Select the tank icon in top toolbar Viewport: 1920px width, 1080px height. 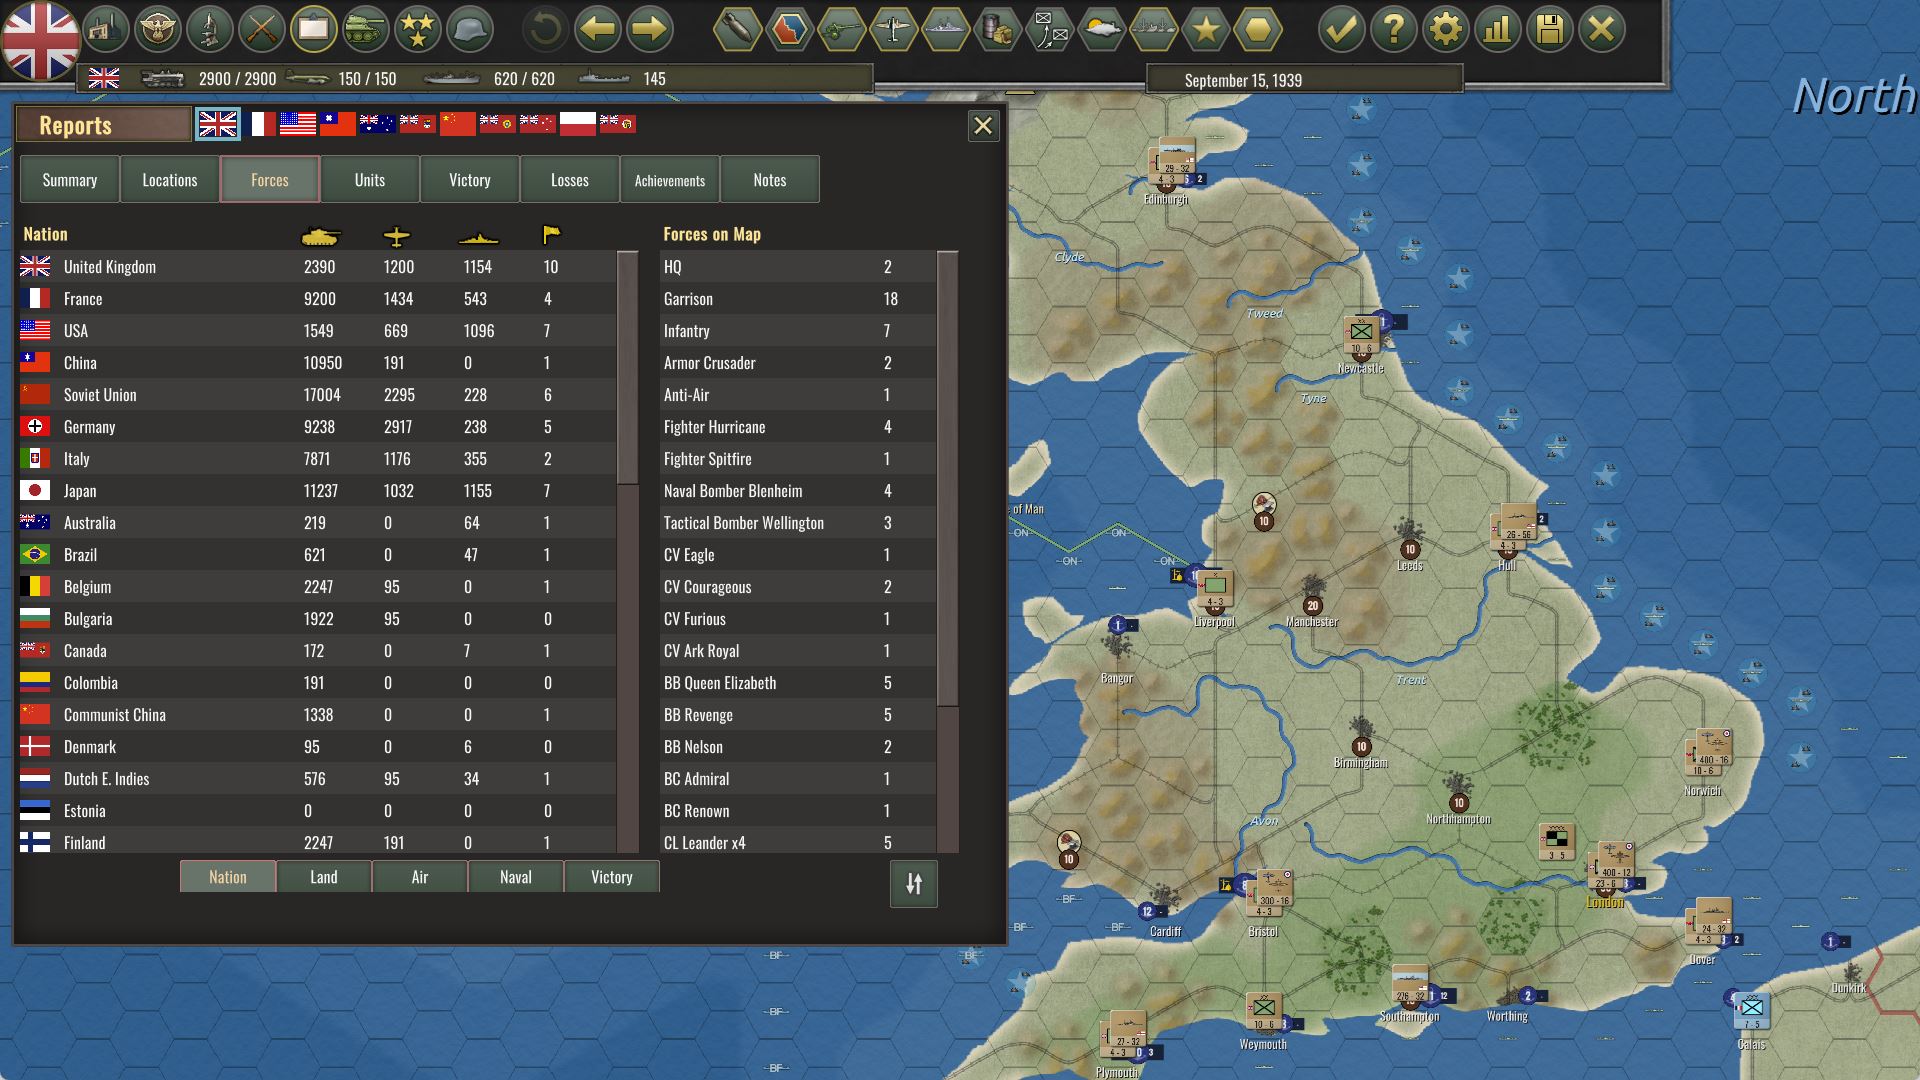(x=365, y=30)
